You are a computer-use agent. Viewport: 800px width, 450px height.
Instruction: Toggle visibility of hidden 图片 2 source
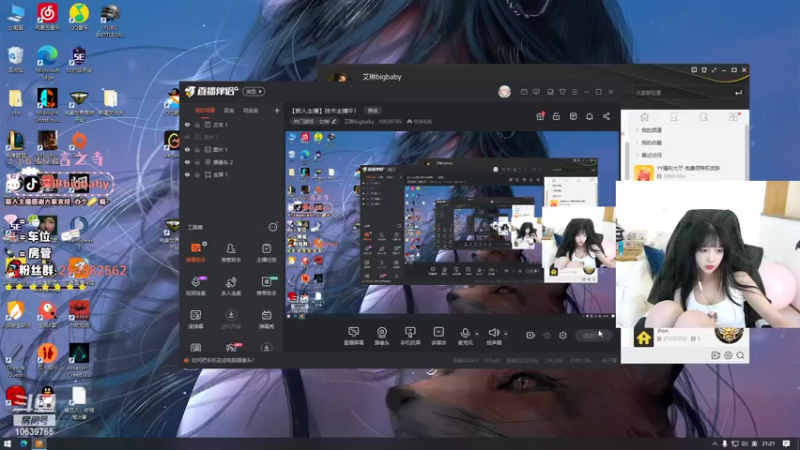click(187, 137)
